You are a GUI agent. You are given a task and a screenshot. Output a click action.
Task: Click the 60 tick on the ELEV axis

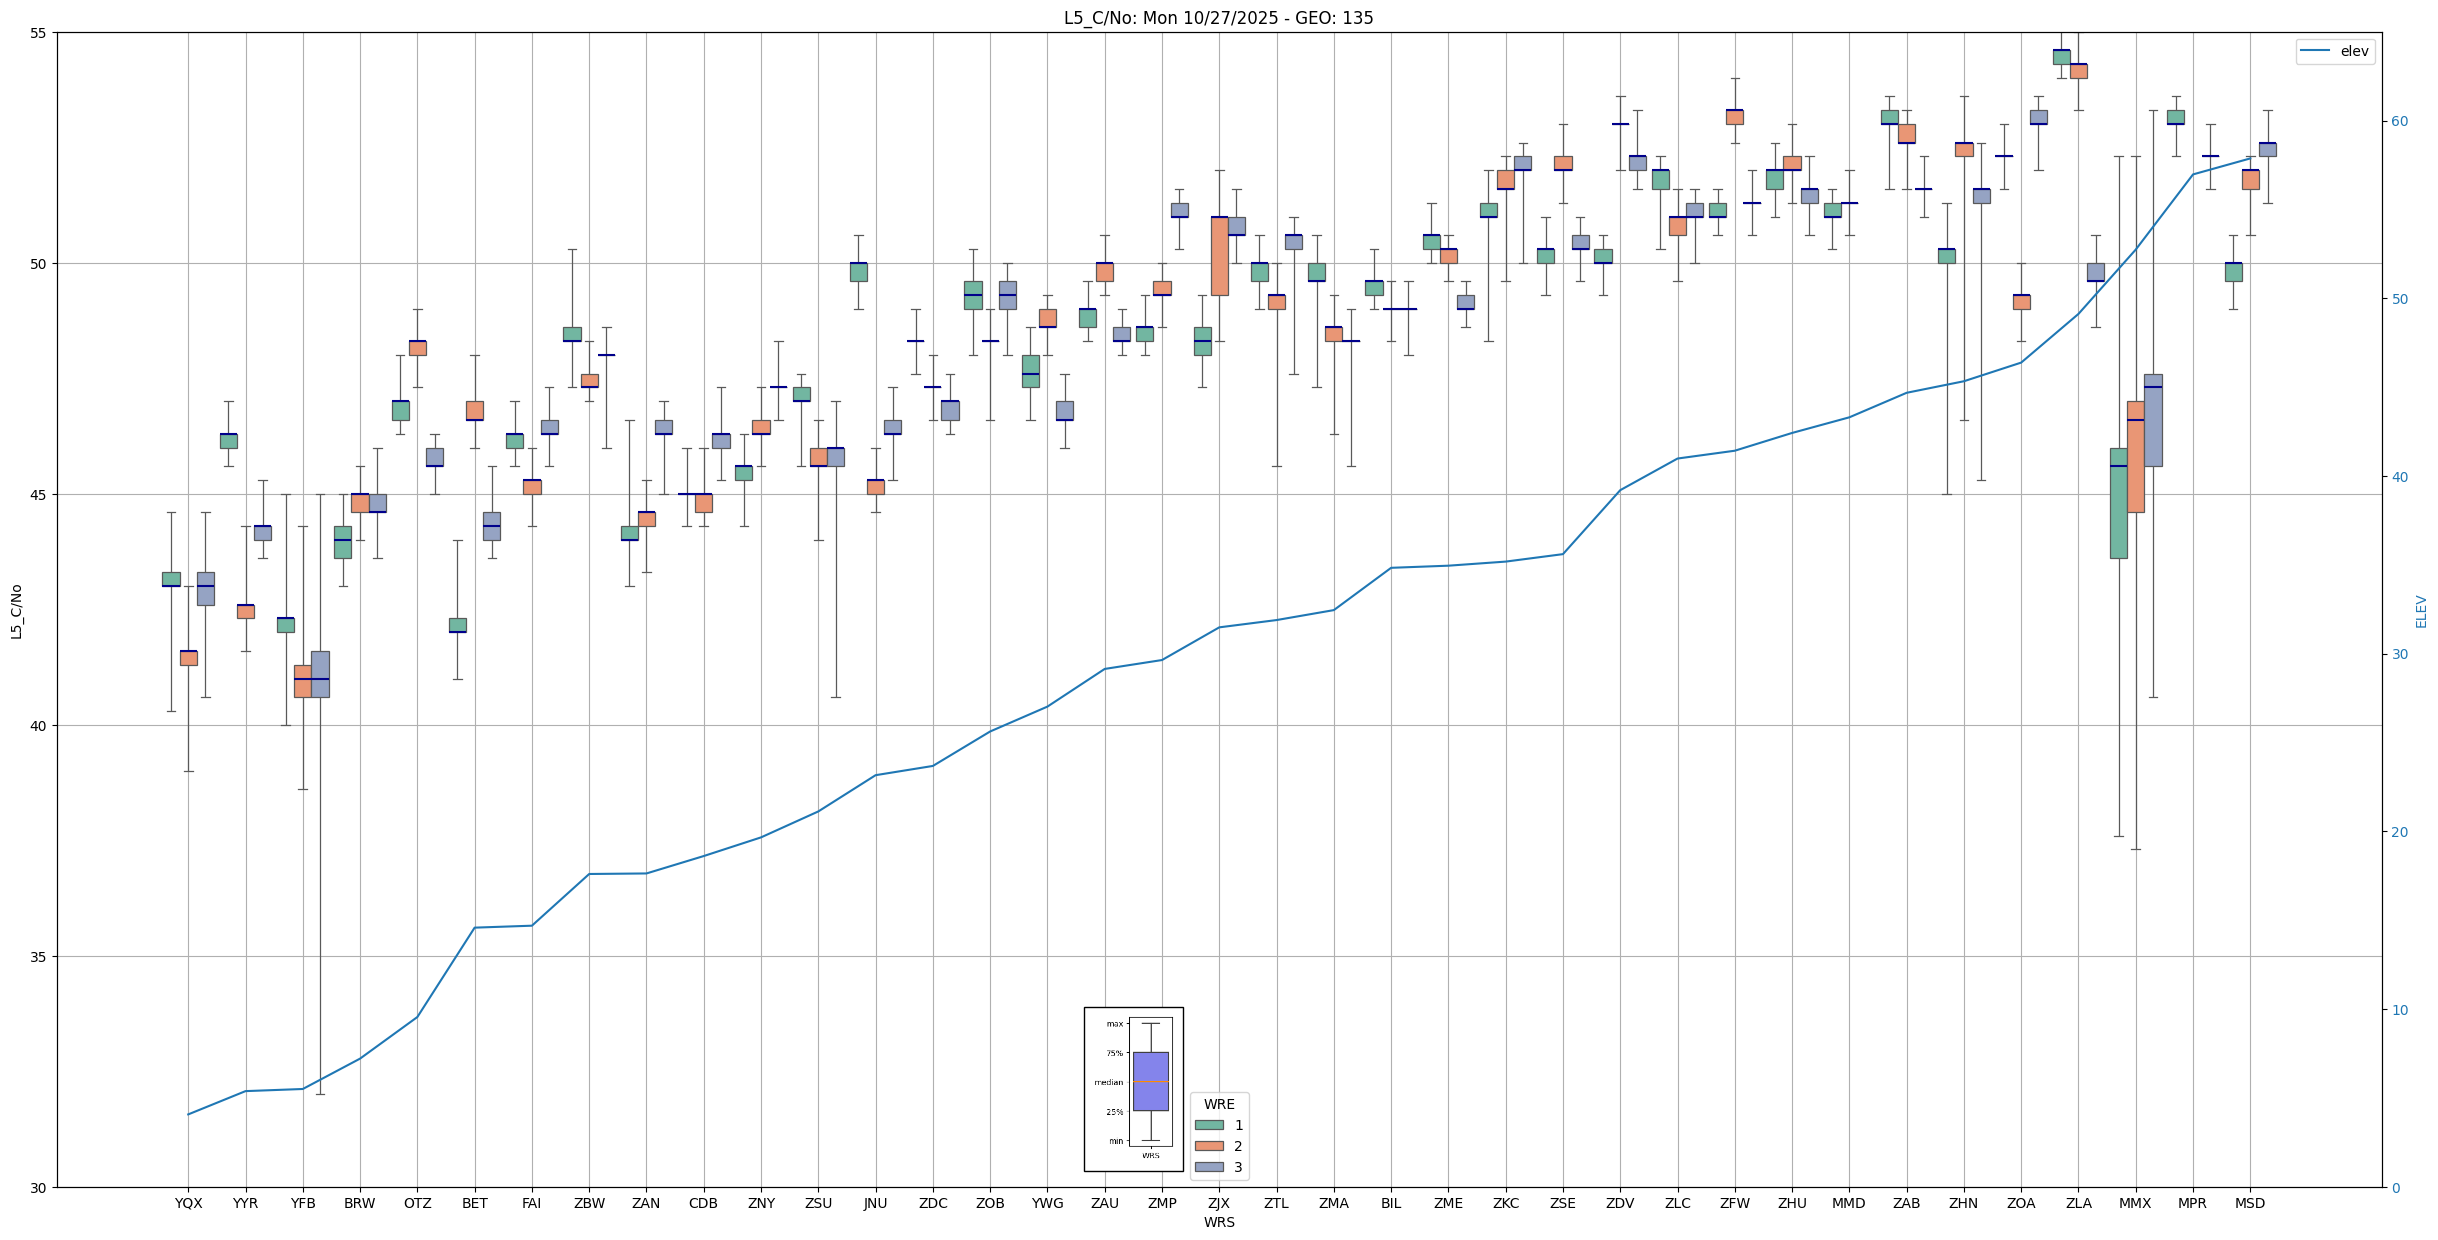pyautogui.click(x=2399, y=122)
